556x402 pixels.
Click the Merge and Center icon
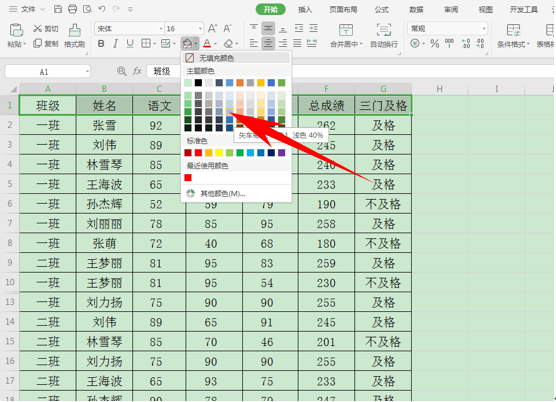click(x=346, y=30)
